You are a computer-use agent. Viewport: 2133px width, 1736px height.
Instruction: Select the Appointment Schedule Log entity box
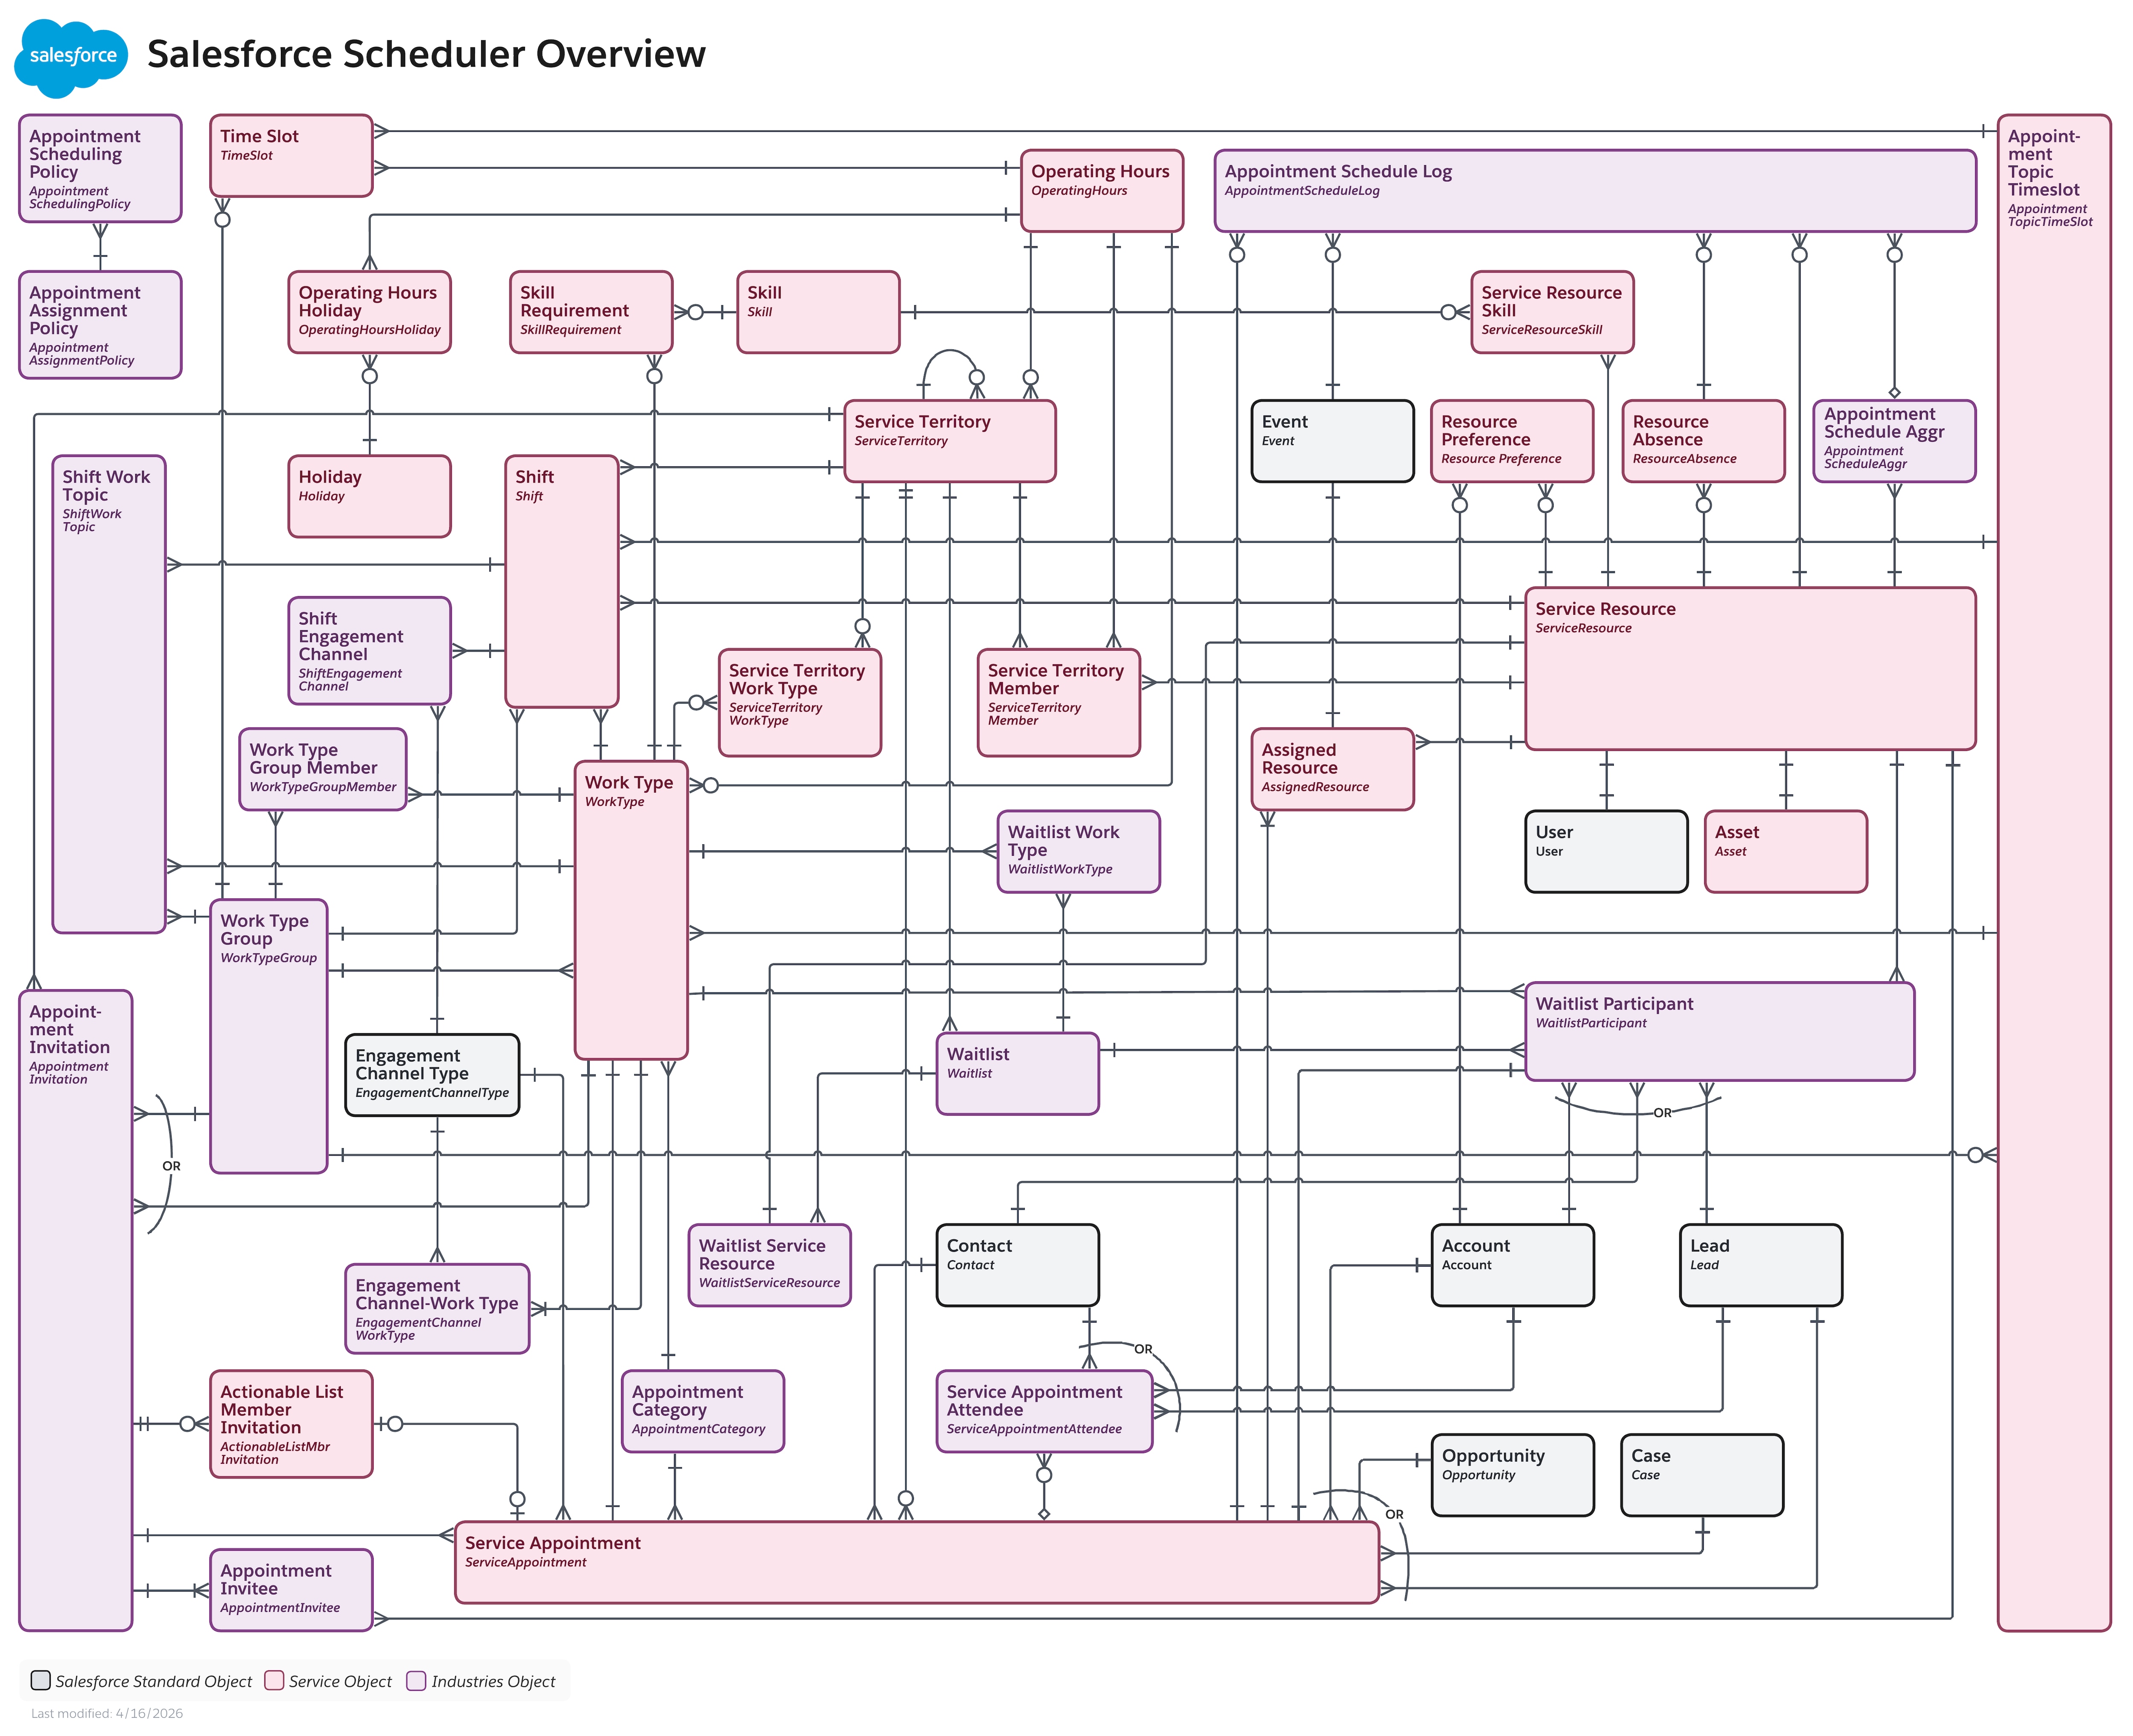(1595, 191)
